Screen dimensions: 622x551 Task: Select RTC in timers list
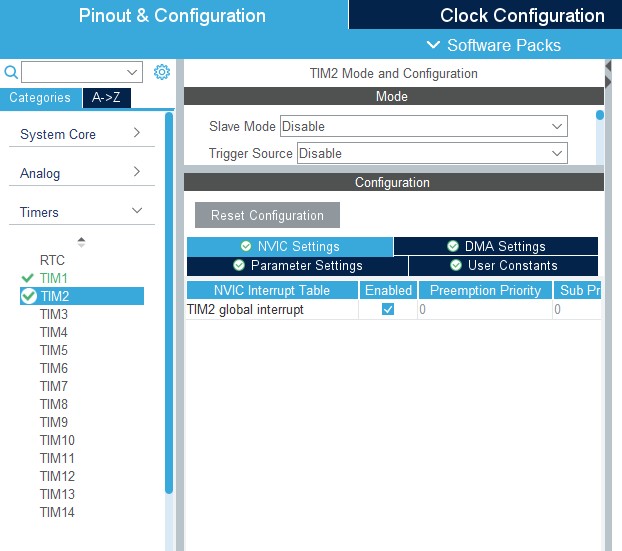pyautogui.click(x=52, y=260)
